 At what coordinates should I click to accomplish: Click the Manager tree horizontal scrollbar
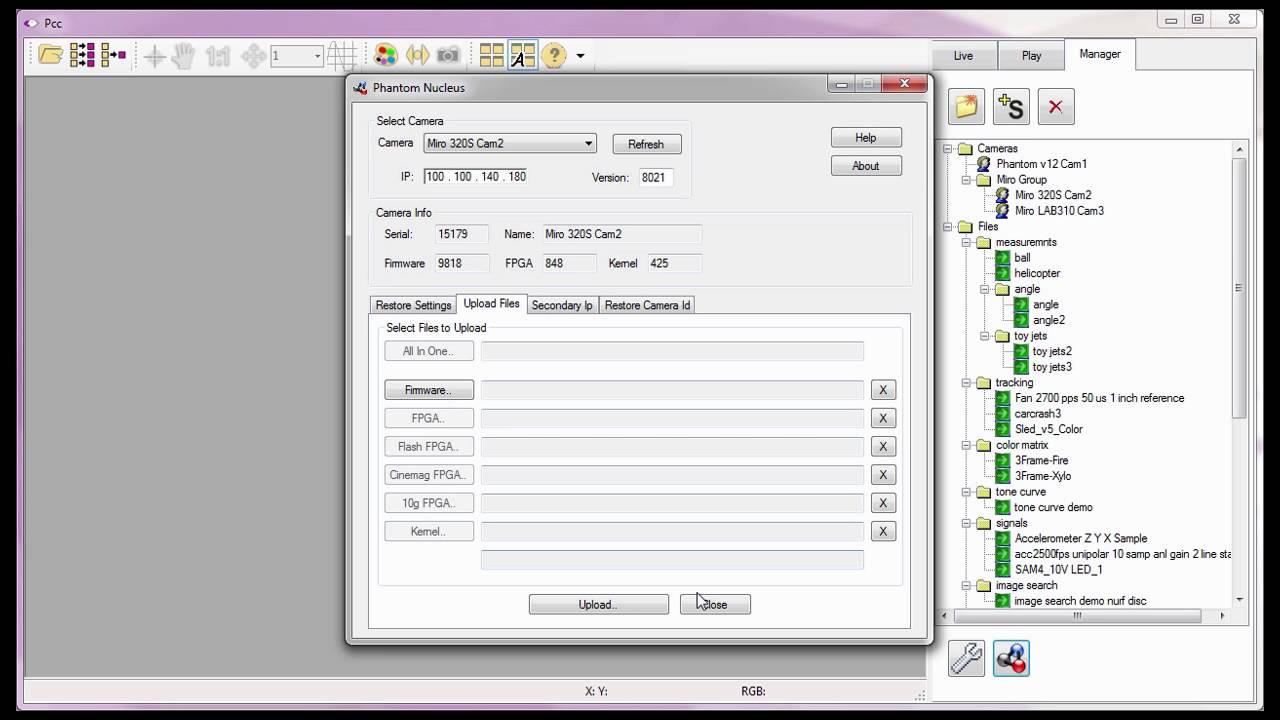(x=1078, y=615)
